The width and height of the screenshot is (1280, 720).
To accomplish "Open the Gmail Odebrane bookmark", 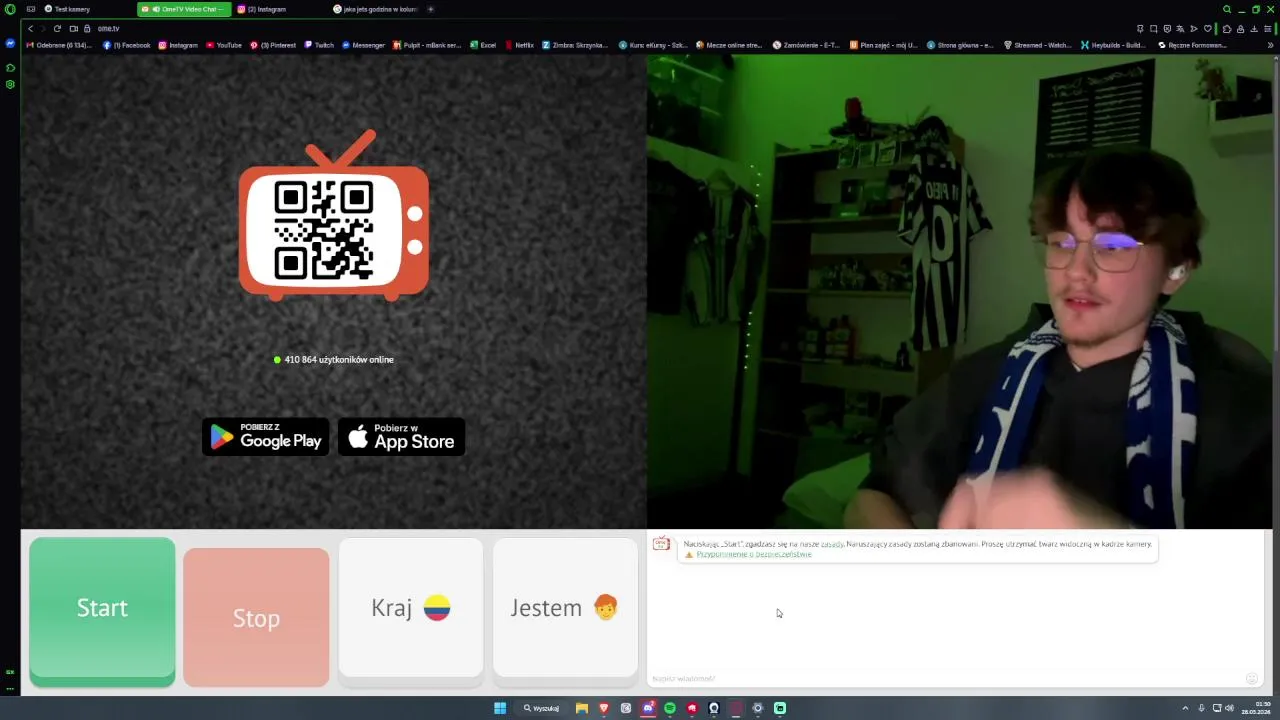I will 59,45.
